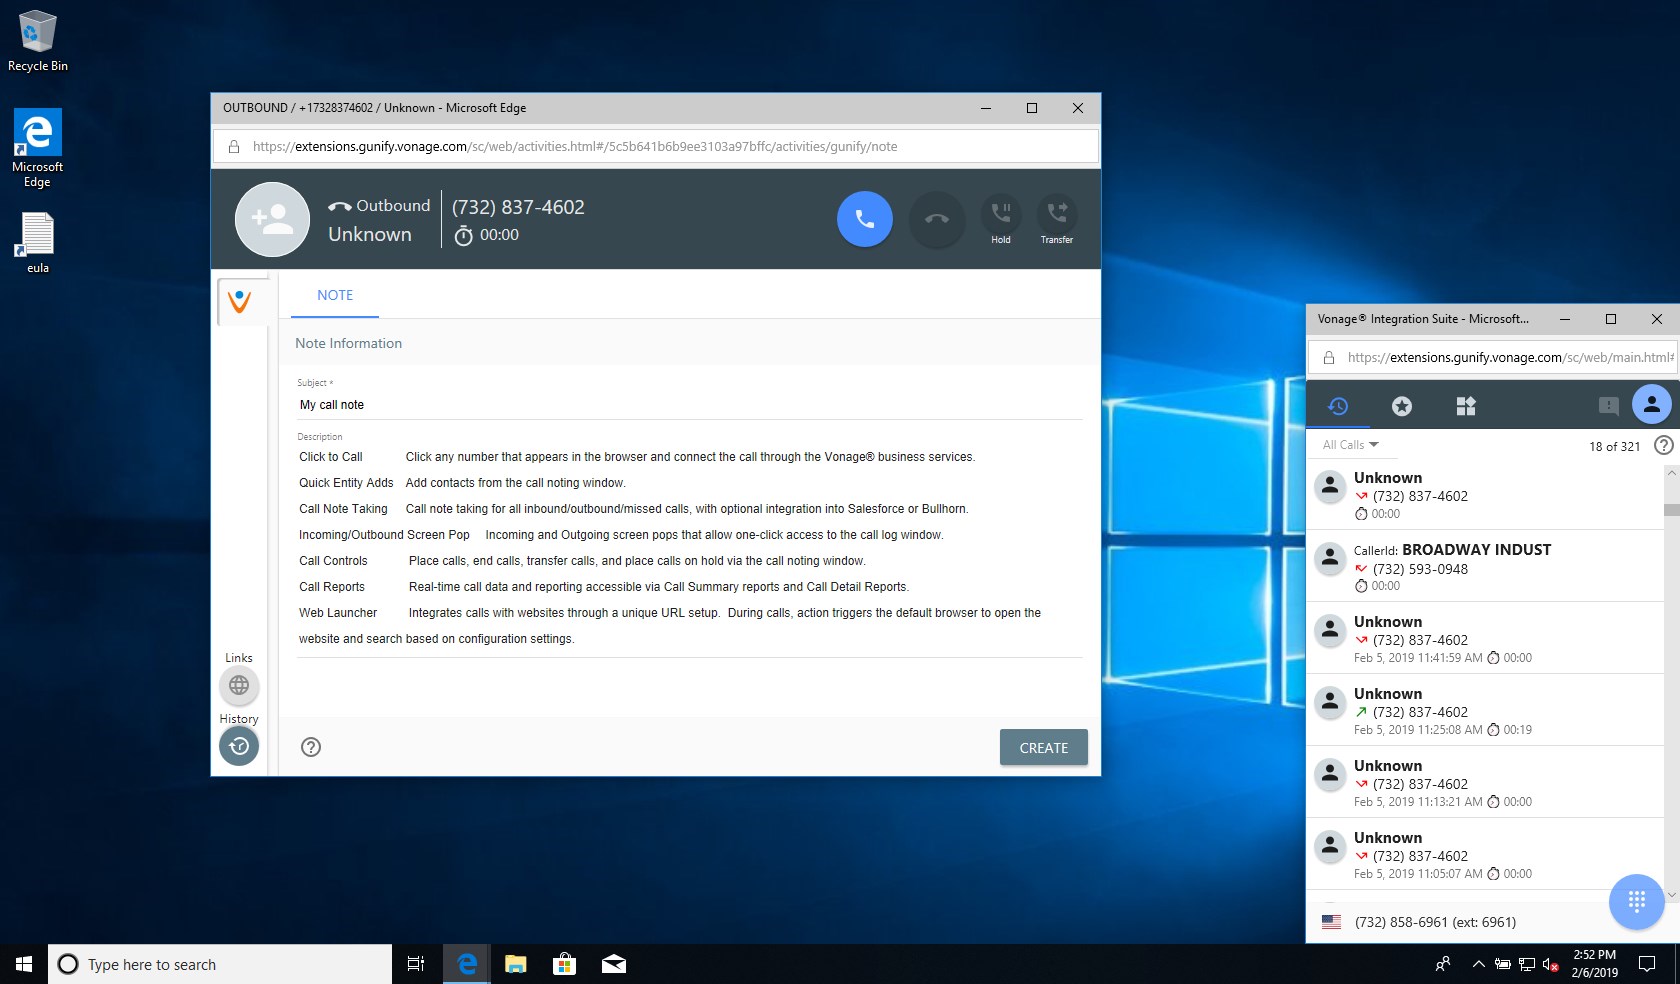1680x984 pixels.
Task: Click the blue place call button
Action: coord(865,219)
